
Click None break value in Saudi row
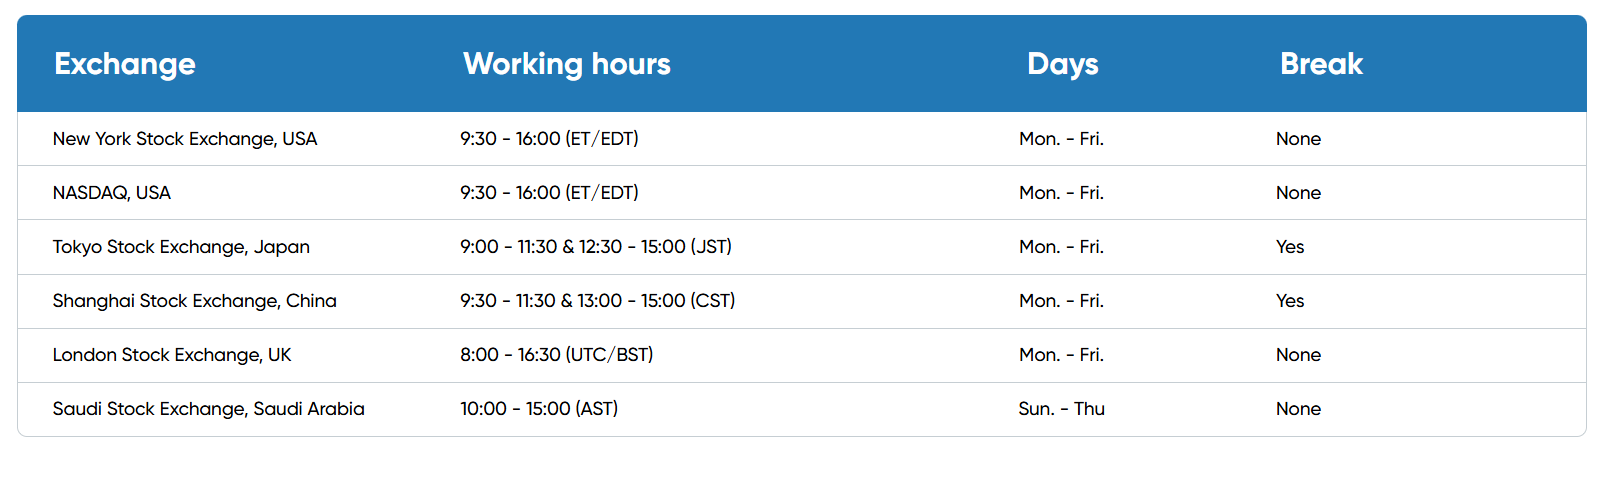(x=1298, y=409)
